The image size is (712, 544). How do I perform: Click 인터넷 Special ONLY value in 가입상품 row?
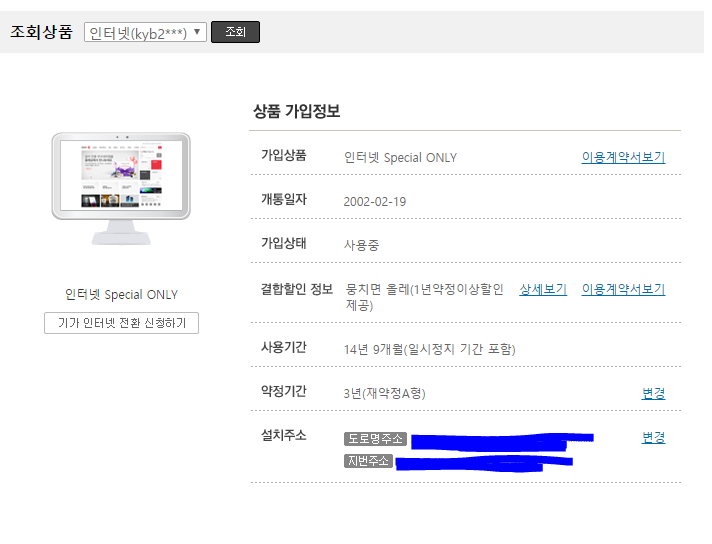pos(400,157)
